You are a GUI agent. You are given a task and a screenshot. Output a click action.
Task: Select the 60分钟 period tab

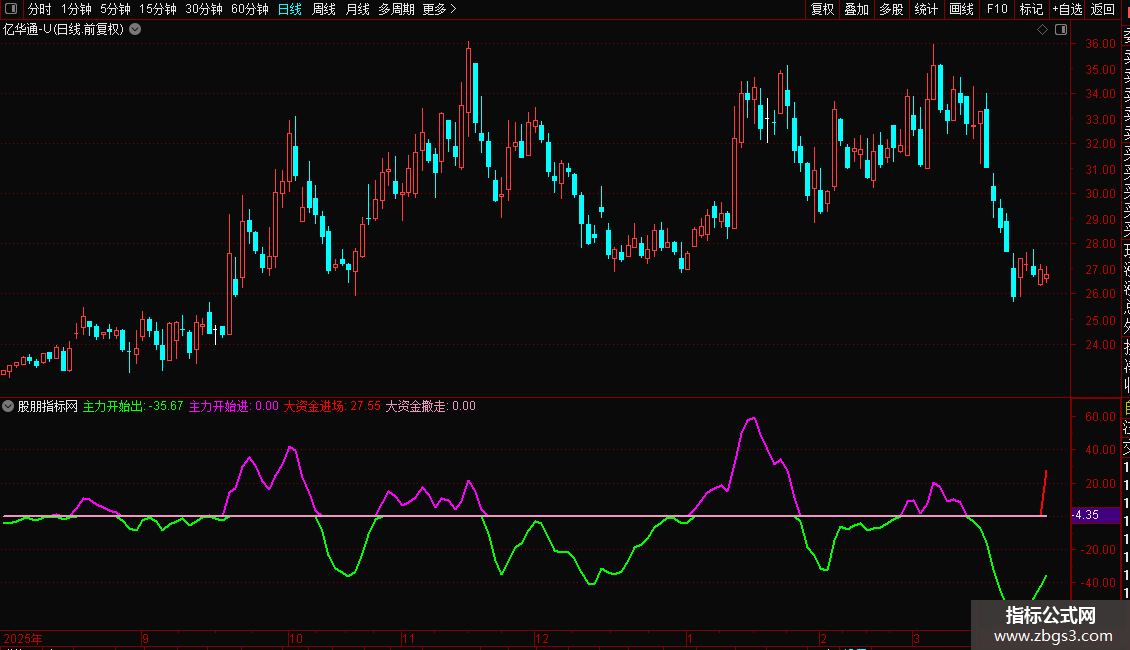250,9
